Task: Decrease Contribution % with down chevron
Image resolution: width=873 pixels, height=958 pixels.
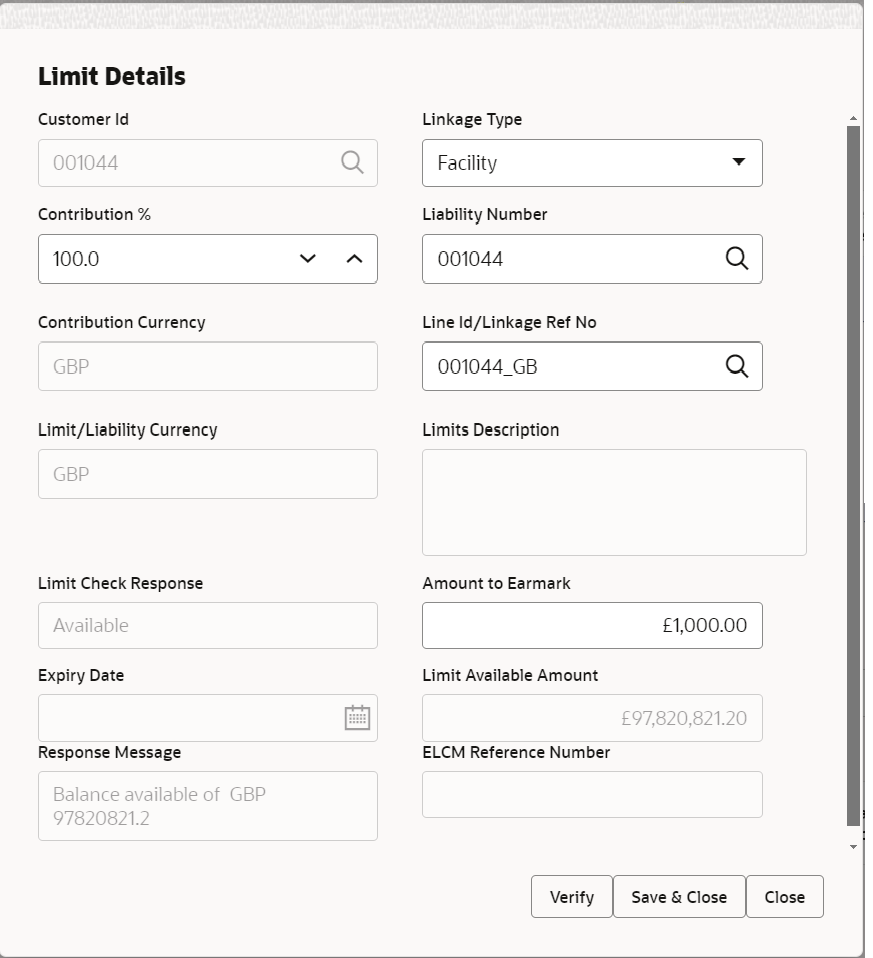Action: 308,258
